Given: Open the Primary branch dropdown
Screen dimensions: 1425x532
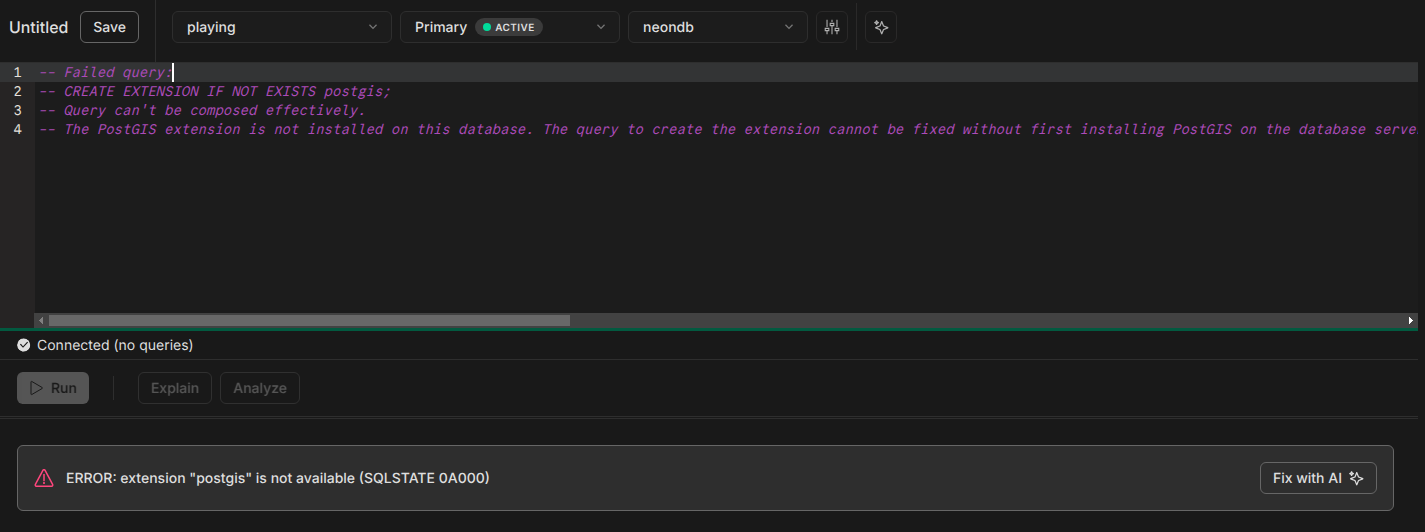Looking at the screenshot, I should 510,27.
